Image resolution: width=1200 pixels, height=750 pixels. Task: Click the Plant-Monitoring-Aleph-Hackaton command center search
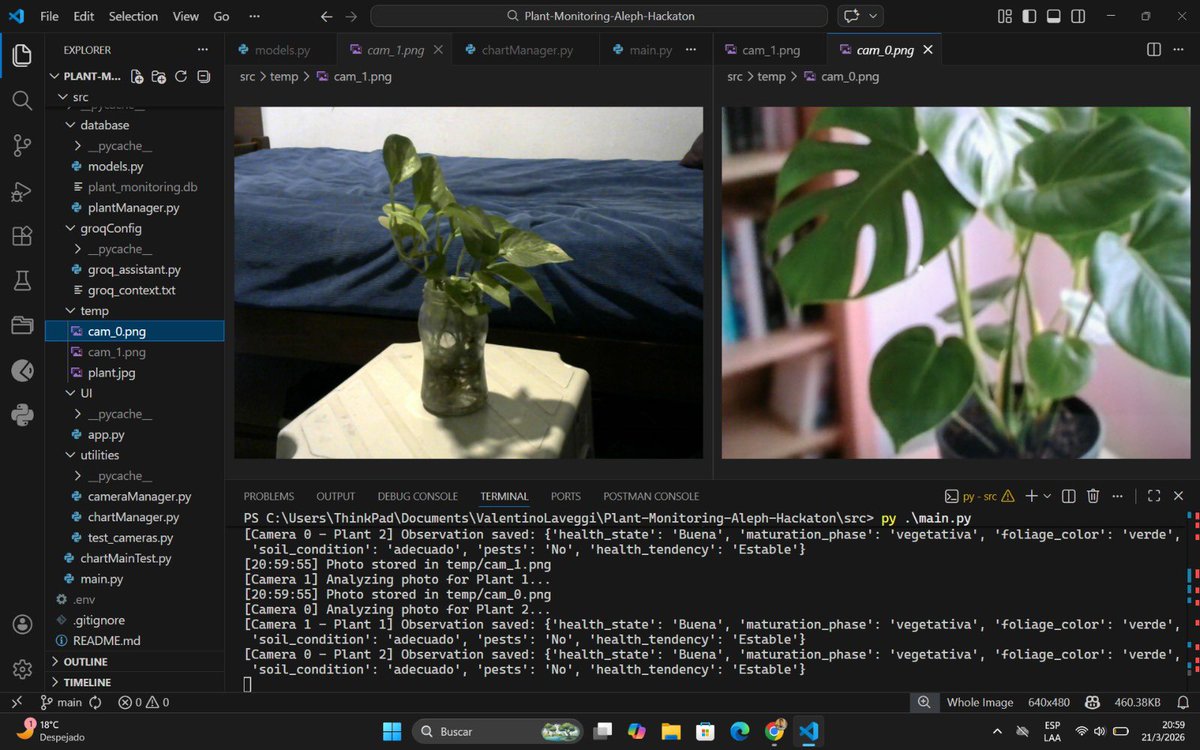coord(599,16)
